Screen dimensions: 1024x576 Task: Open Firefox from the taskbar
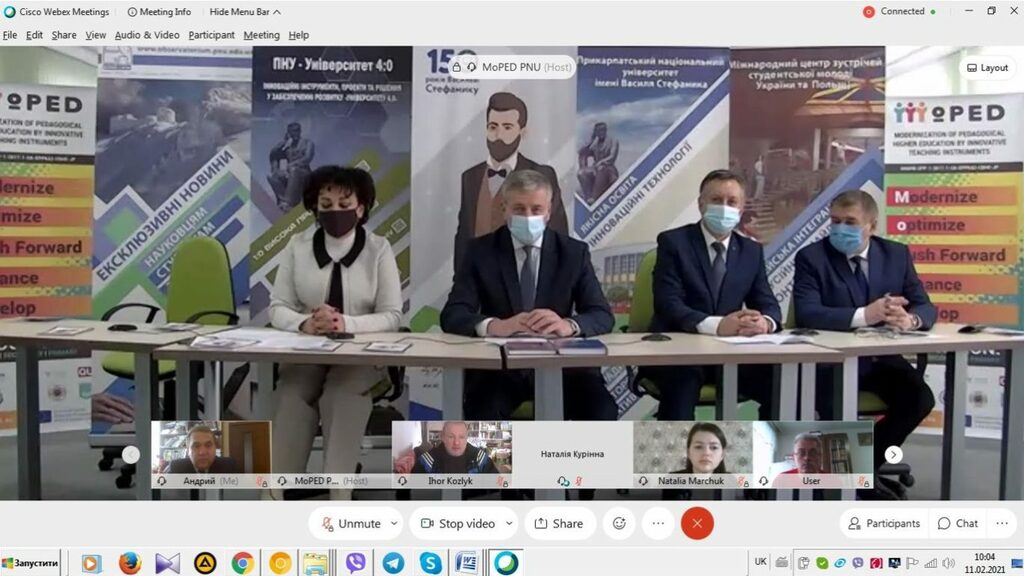click(x=130, y=563)
